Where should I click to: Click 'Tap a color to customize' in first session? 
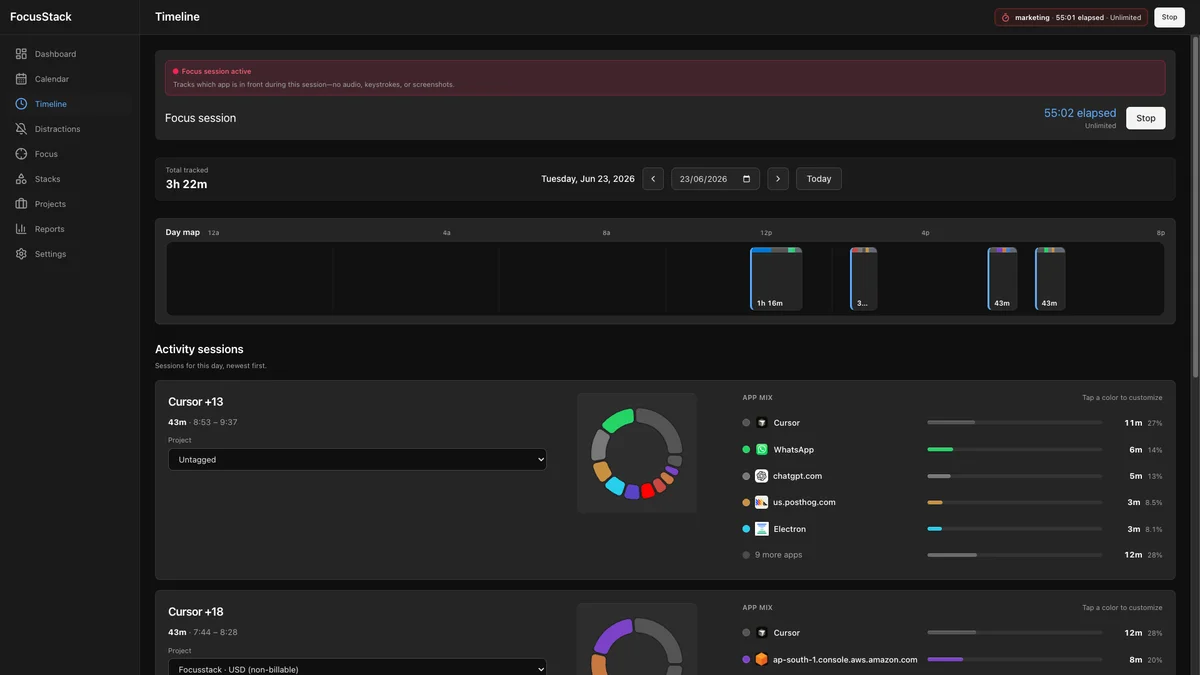(x=1122, y=397)
